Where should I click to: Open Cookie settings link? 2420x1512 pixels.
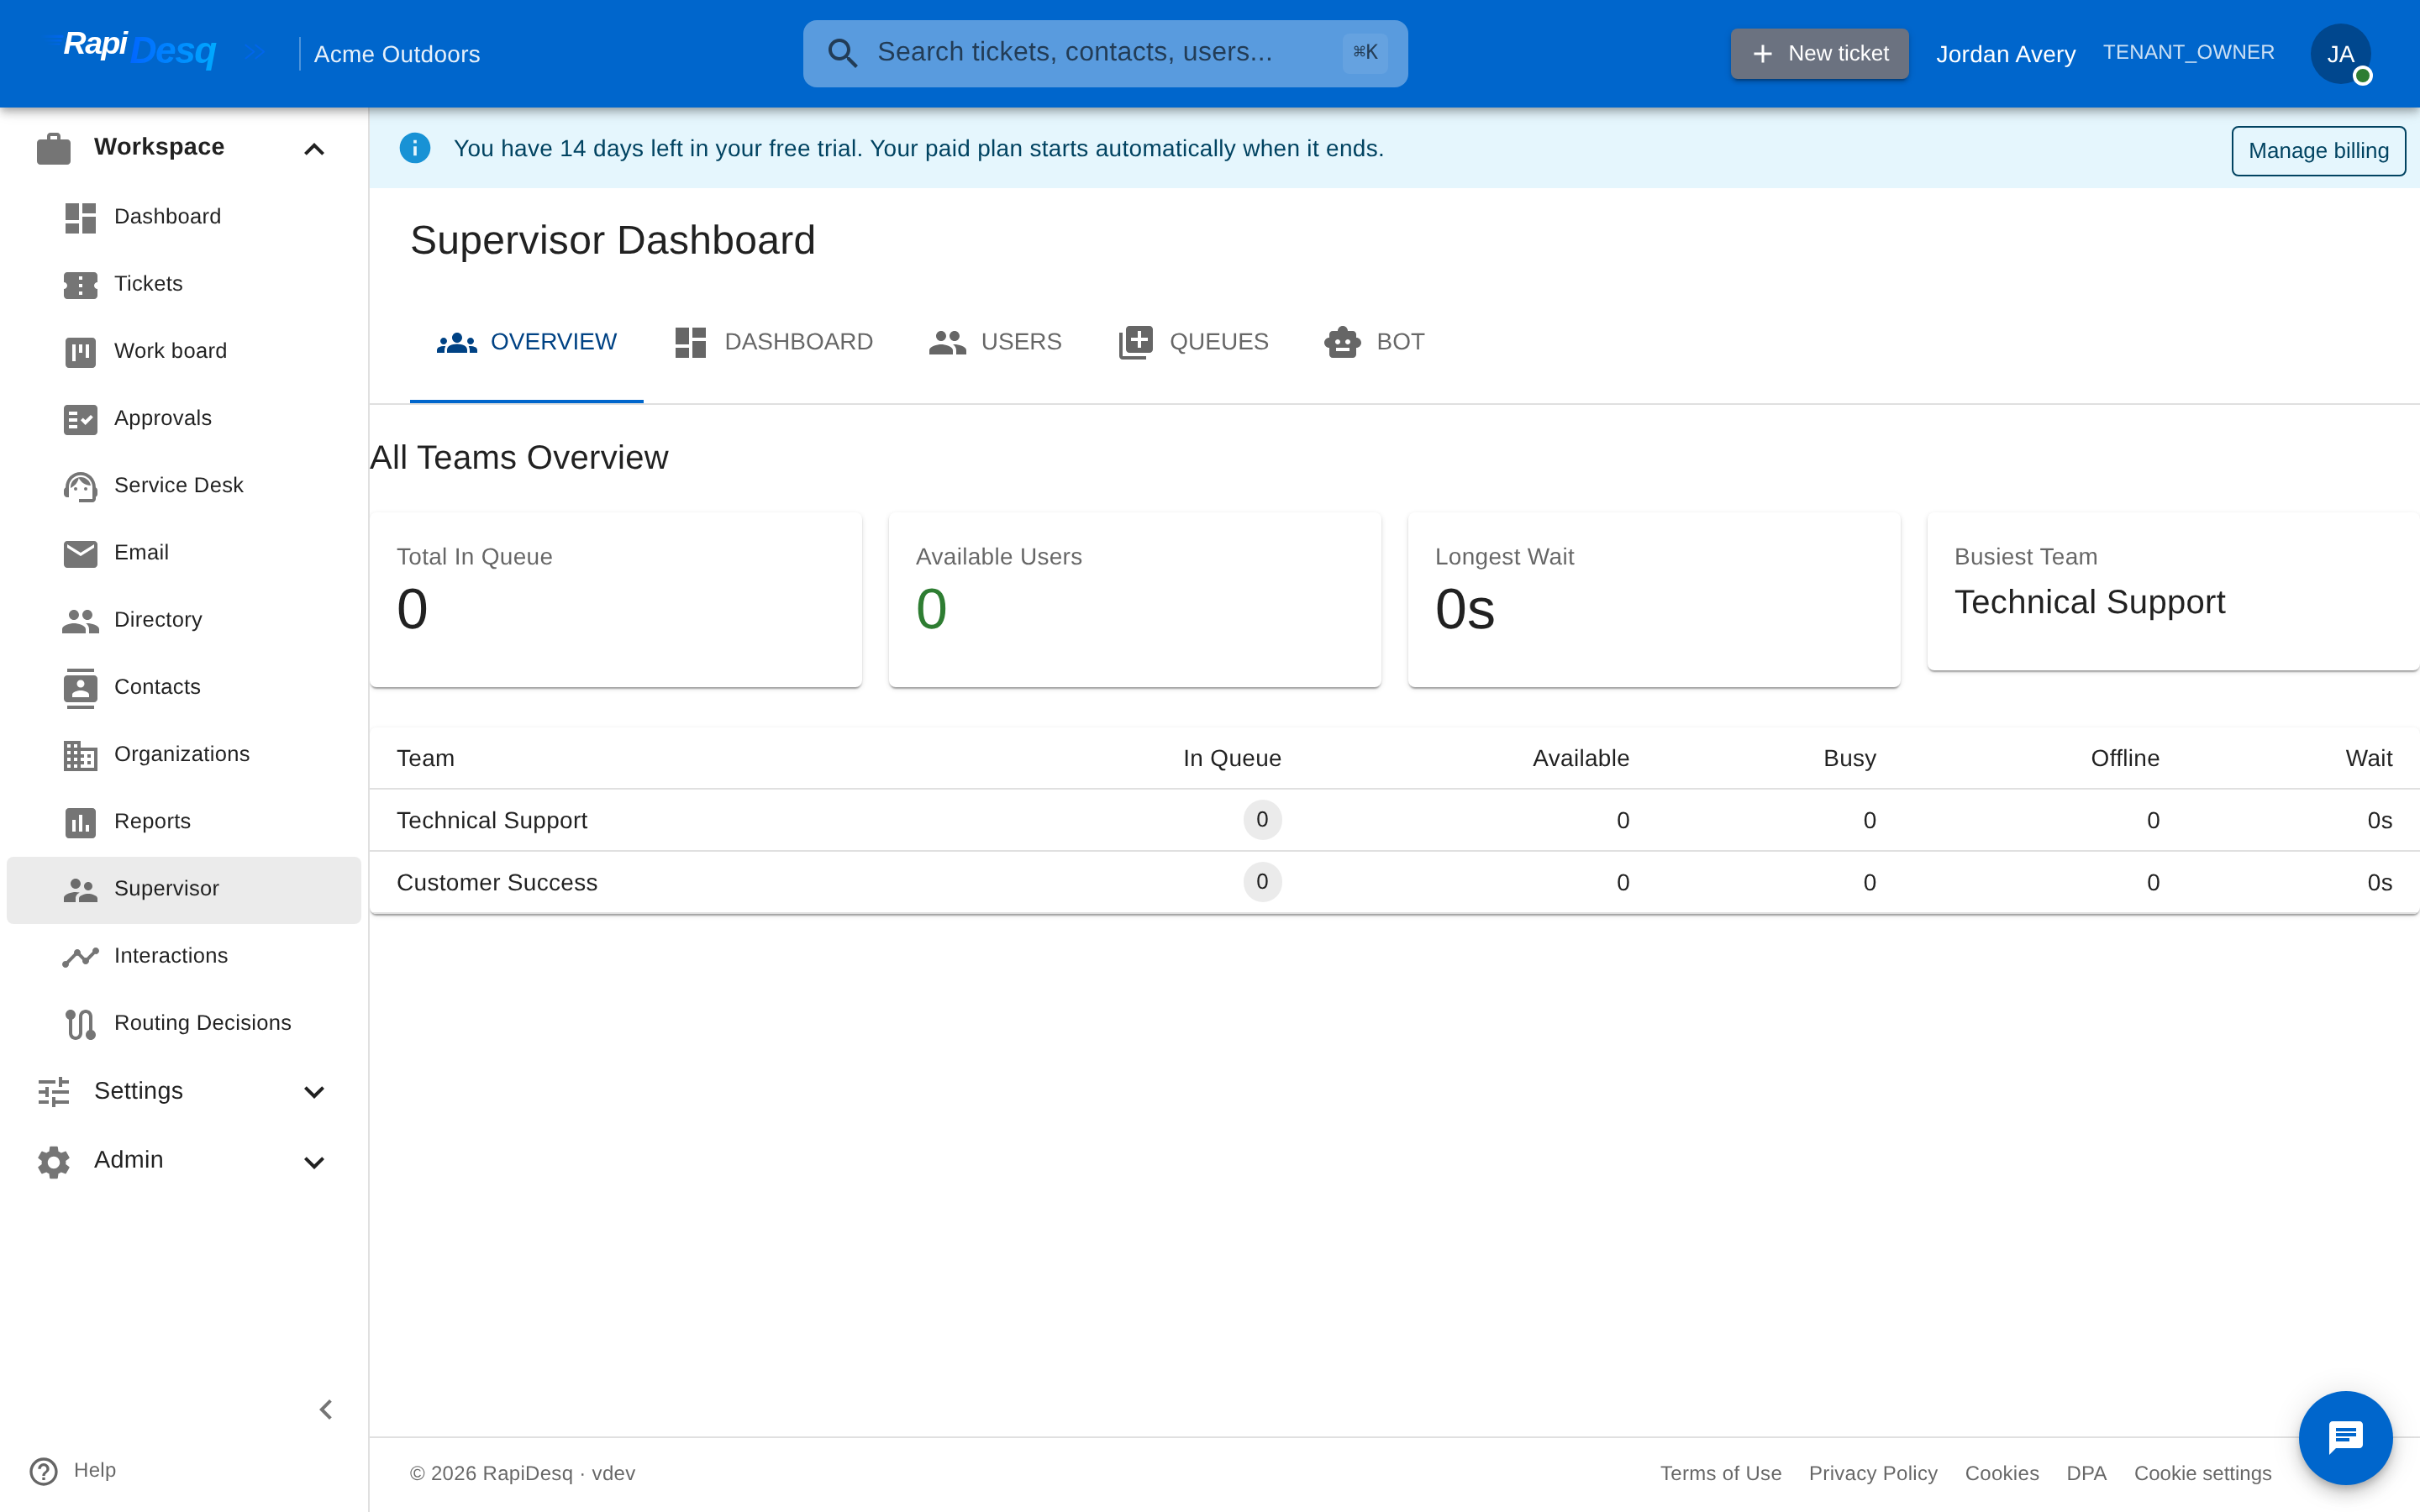2203,1473
